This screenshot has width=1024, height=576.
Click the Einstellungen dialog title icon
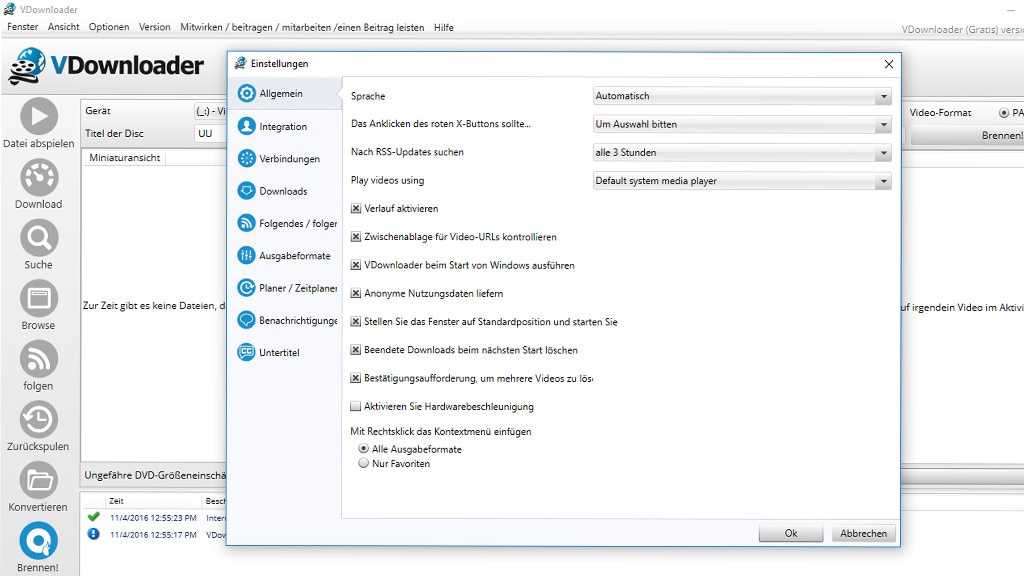(x=240, y=63)
